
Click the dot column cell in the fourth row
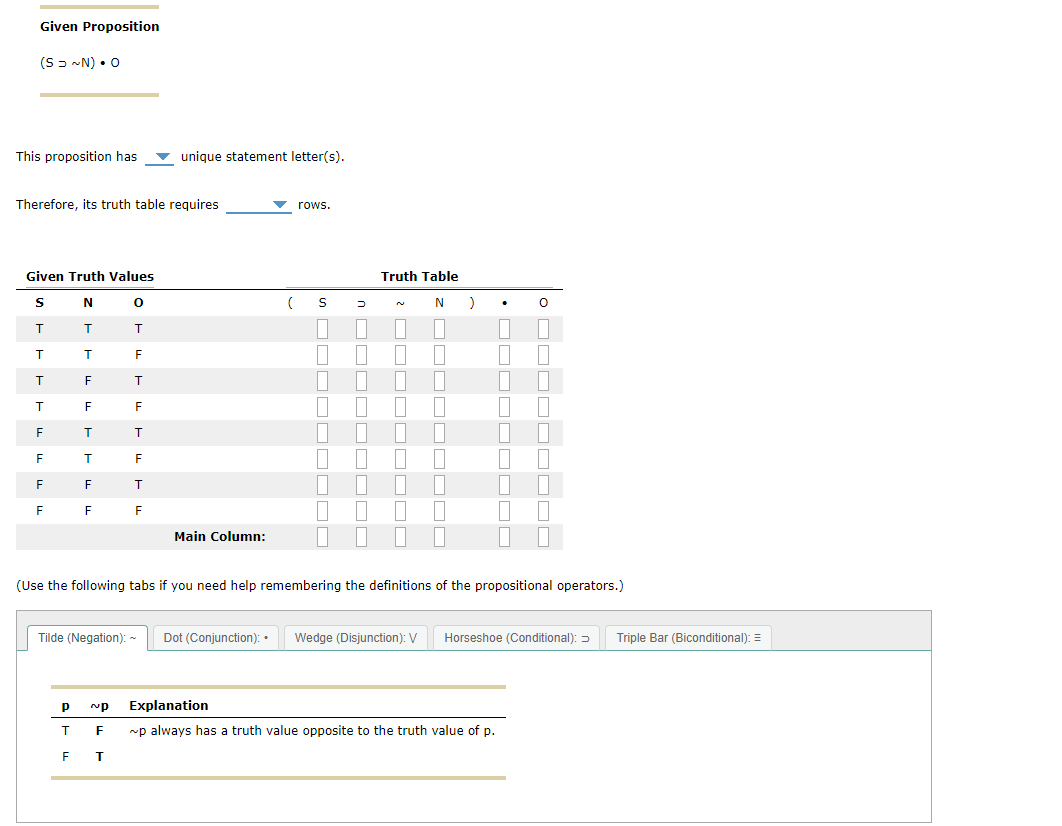click(x=504, y=406)
